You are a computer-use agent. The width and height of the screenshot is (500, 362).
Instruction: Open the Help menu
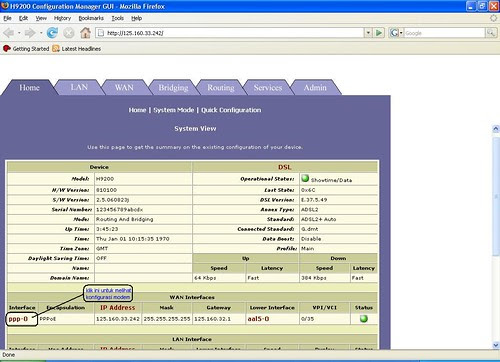click(x=136, y=18)
